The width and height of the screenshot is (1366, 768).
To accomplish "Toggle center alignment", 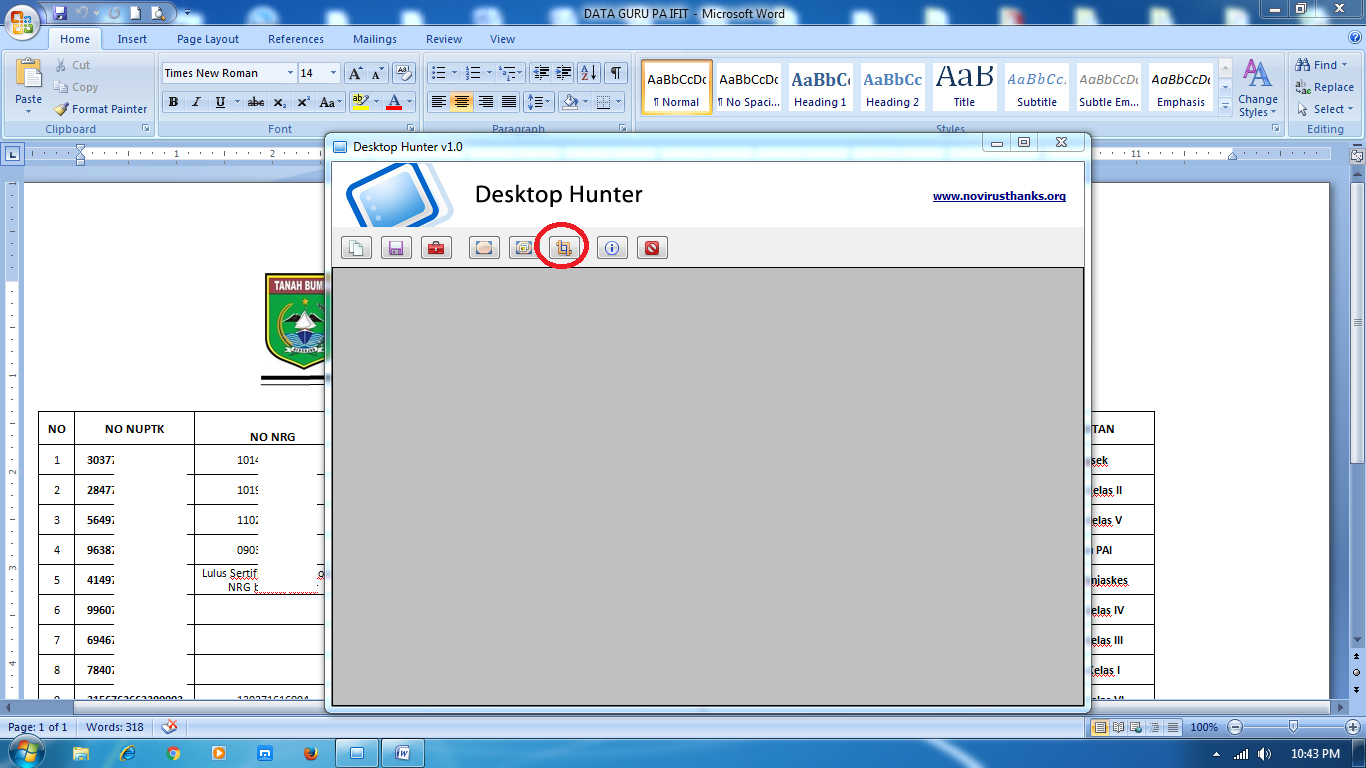I will 461,102.
